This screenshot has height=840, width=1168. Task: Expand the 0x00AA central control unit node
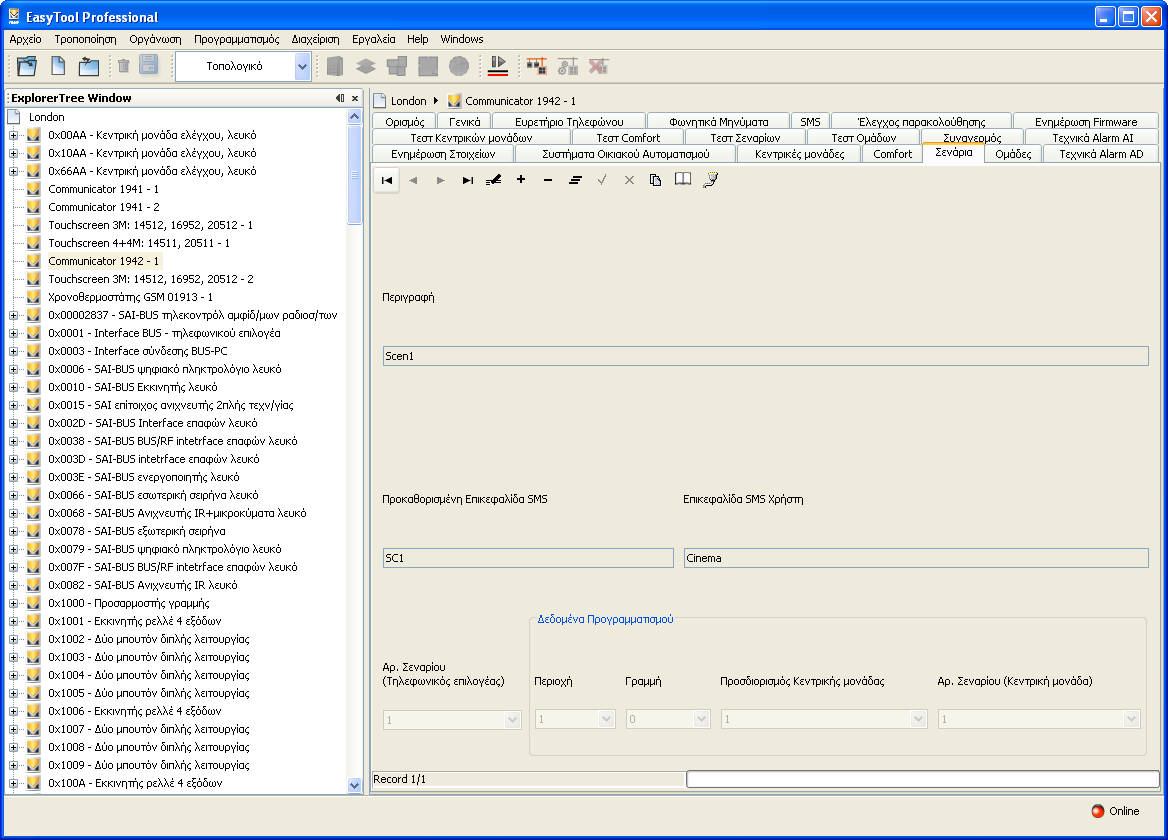[x=13, y=136]
